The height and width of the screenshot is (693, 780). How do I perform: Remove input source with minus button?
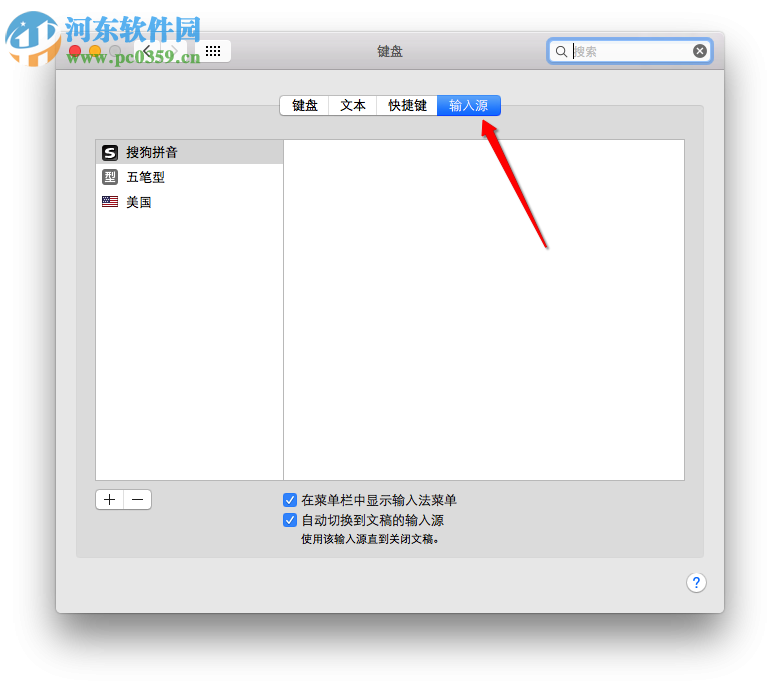(x=138, y=499)
